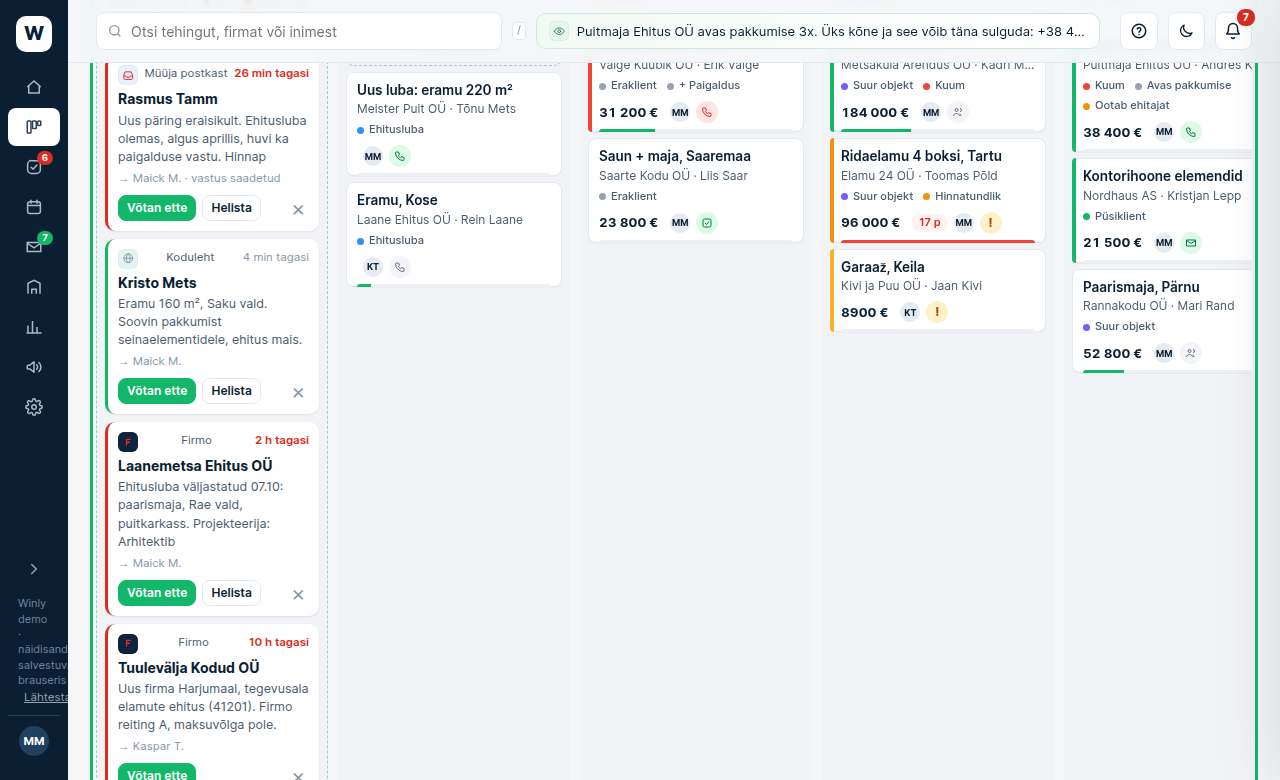Dismiss the Rasmus Tamm lead card
The image size is (1280, 780).
point(298,210)
